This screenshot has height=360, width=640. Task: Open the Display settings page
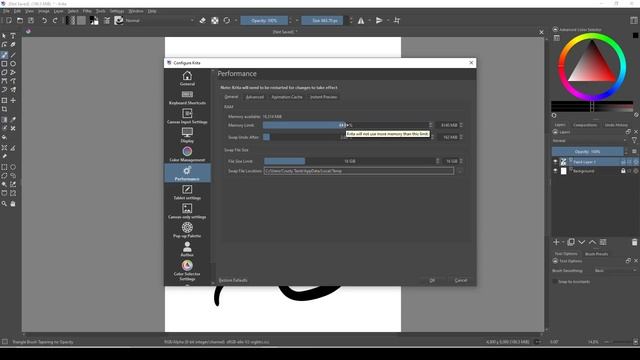click(x=187, y=135)
